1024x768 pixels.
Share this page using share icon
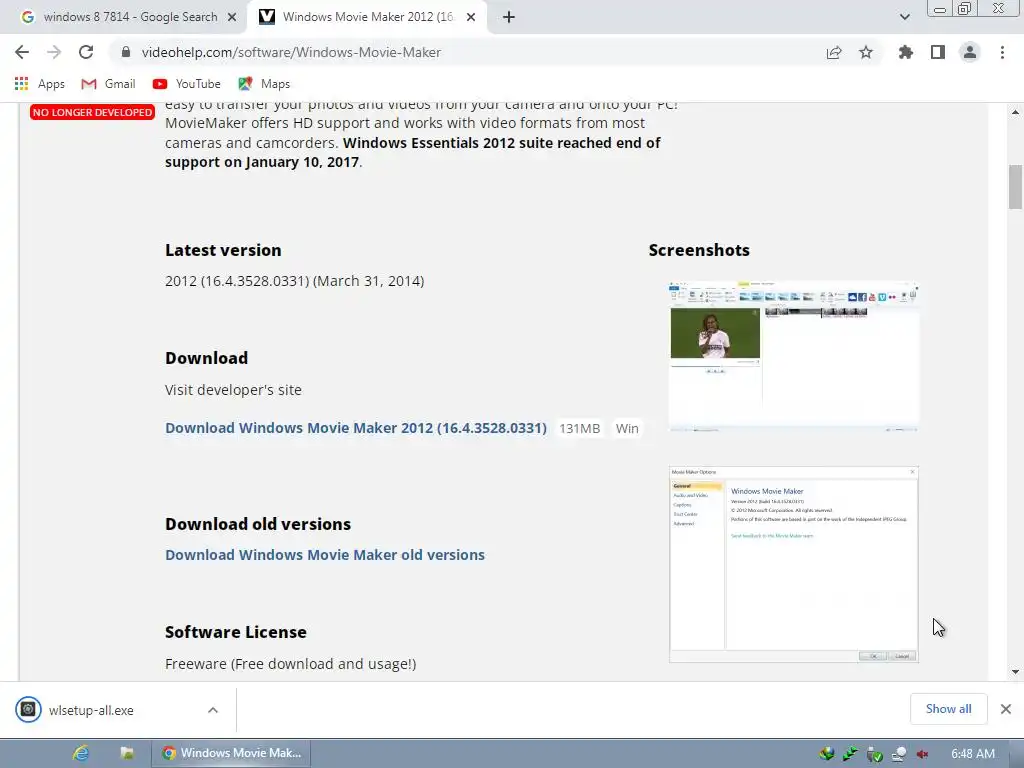point(834,52)
